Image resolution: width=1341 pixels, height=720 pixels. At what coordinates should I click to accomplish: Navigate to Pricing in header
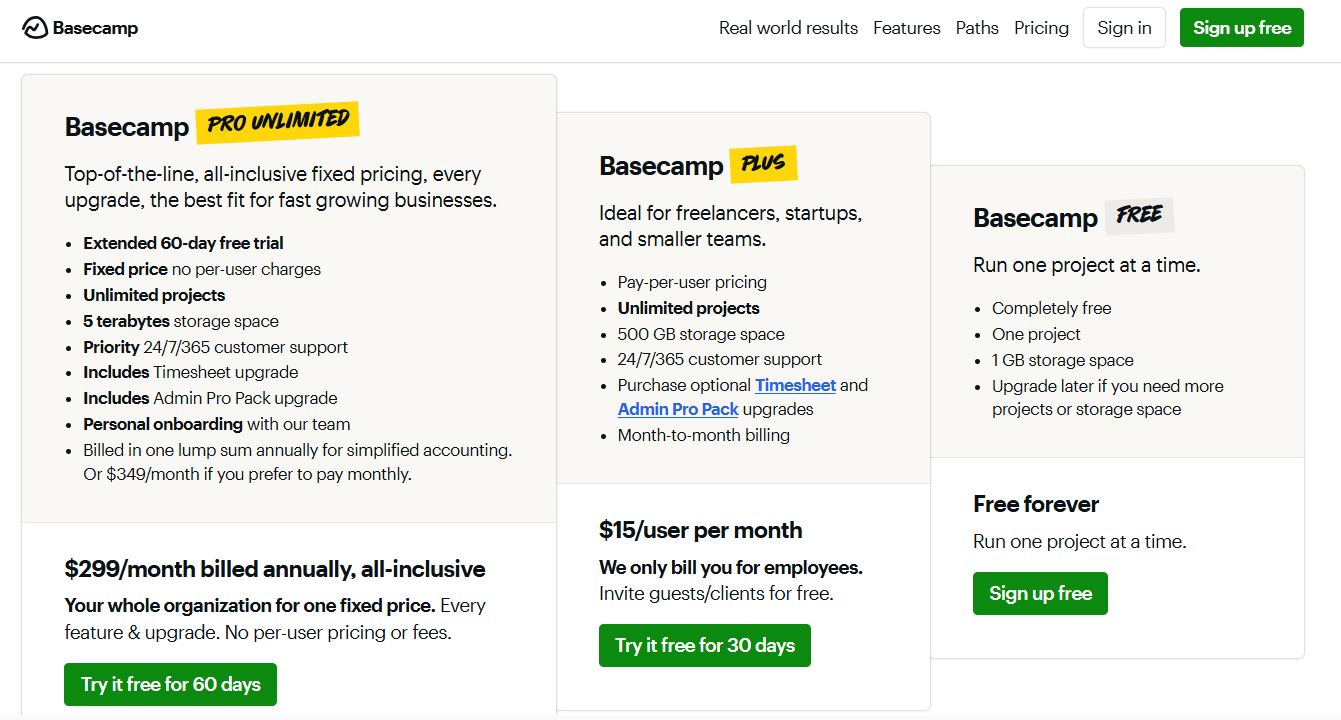1041,28
